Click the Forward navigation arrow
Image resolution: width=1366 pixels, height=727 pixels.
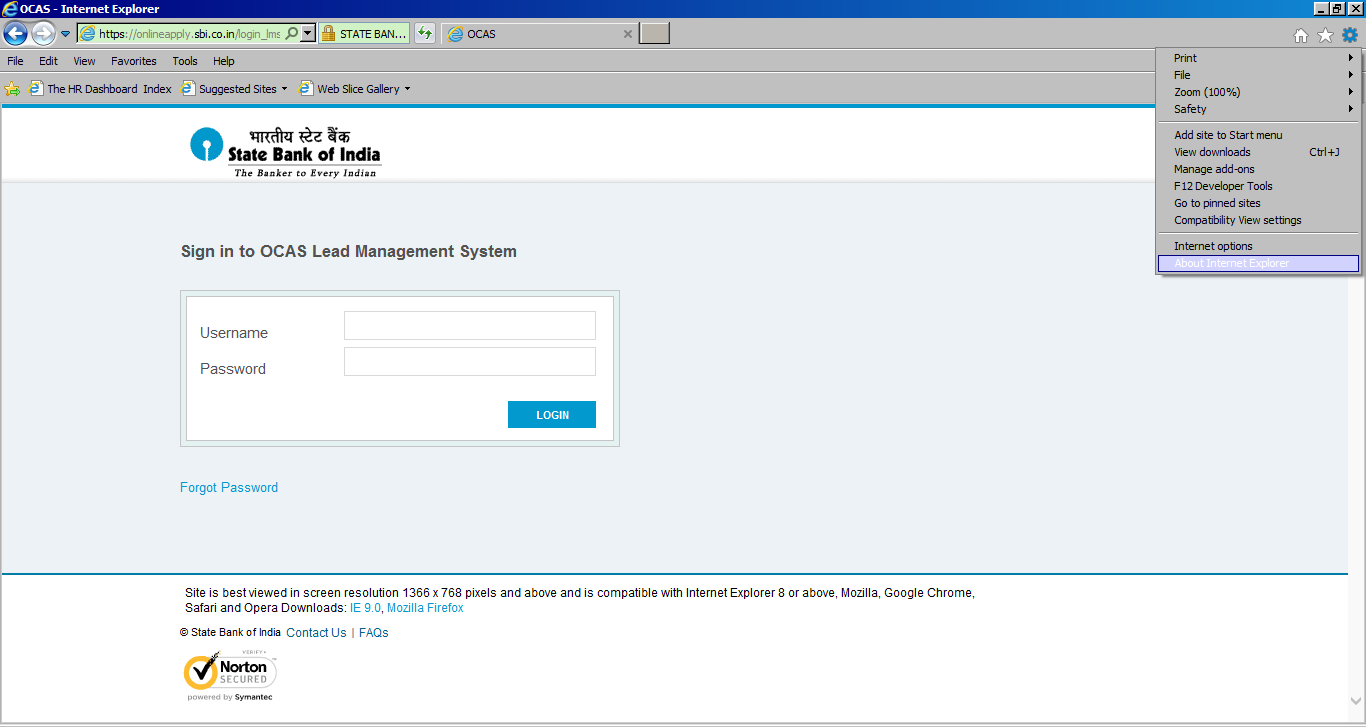click(43, 34)
